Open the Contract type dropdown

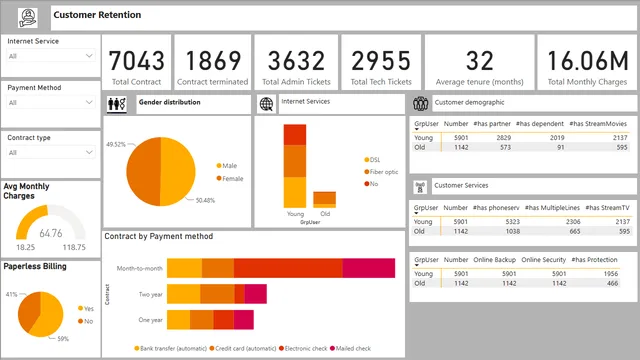point(51,153)
